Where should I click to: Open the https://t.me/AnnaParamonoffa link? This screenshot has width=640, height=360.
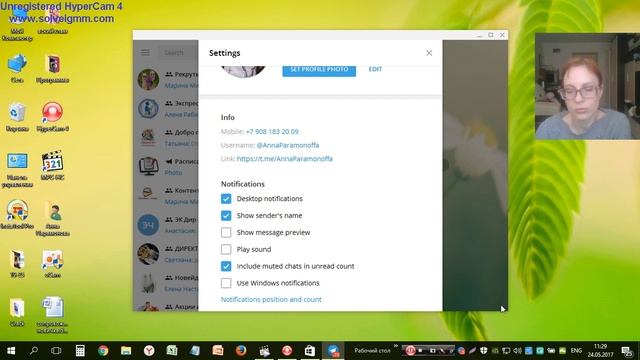point(285,158)
